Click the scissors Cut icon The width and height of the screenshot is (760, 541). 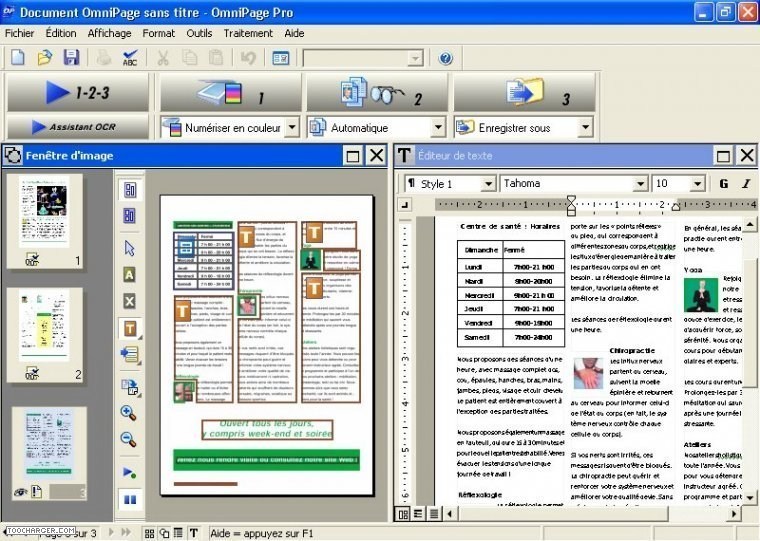163,58
